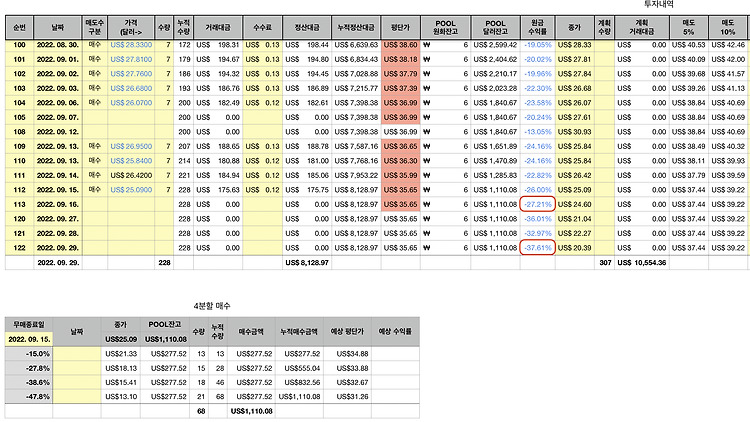Click the red average price US$ 38.60
Screen dimensions: 750x422
(400, 45)
